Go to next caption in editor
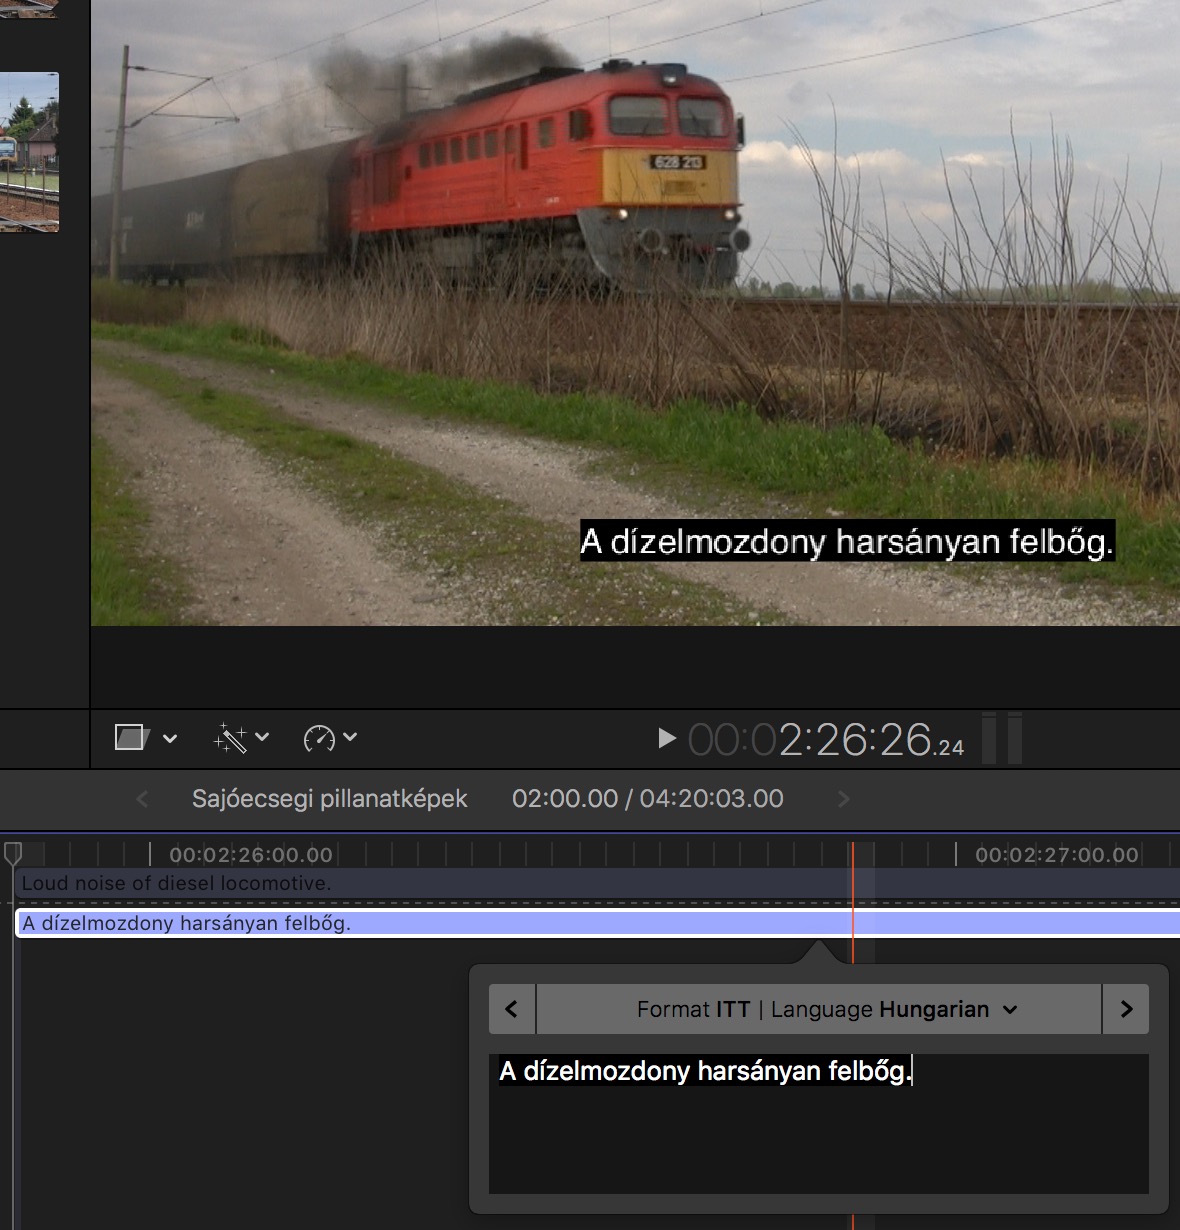The width and height of the screenshot is (1180, 1230). 1126,1009
